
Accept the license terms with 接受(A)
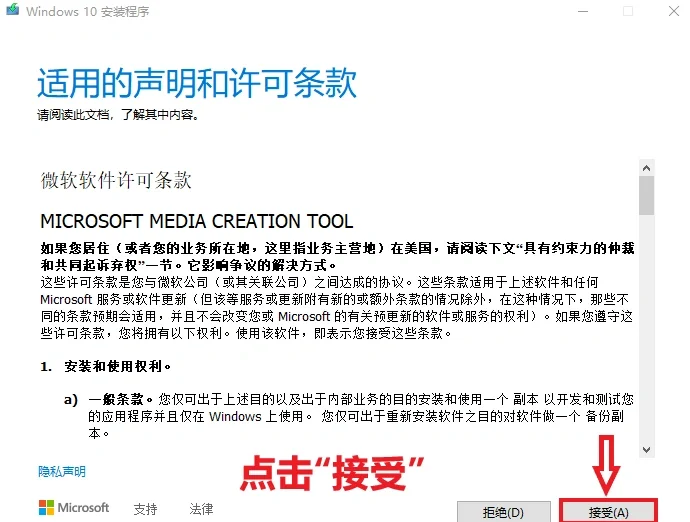608,512
